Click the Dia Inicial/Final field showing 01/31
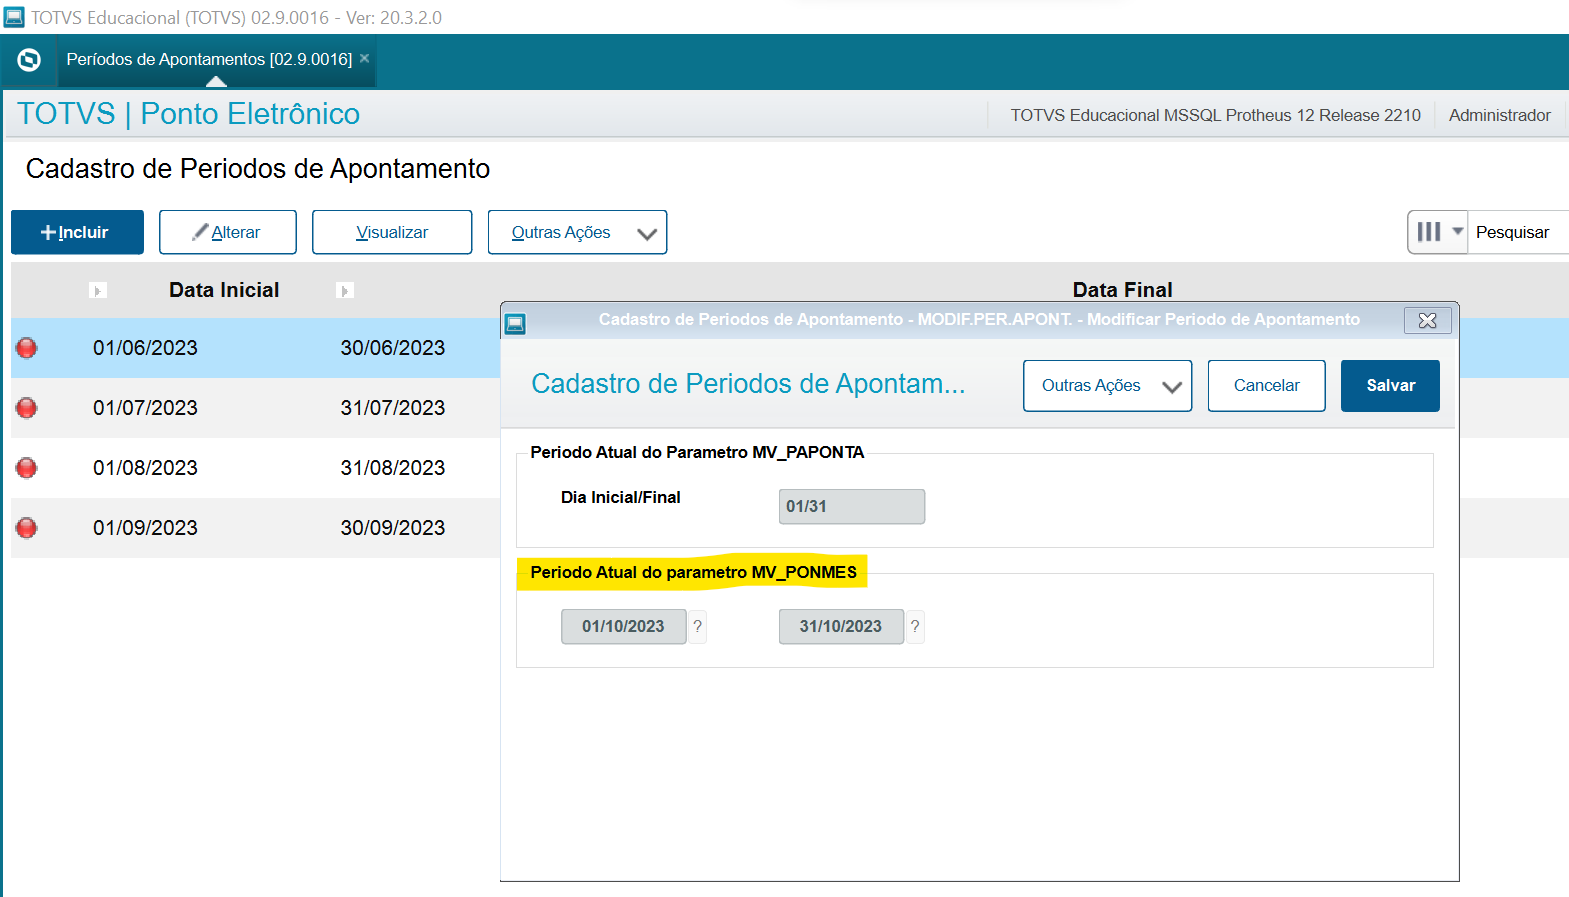The width and height of the screenshot is (1569, 897). (852, 506)
